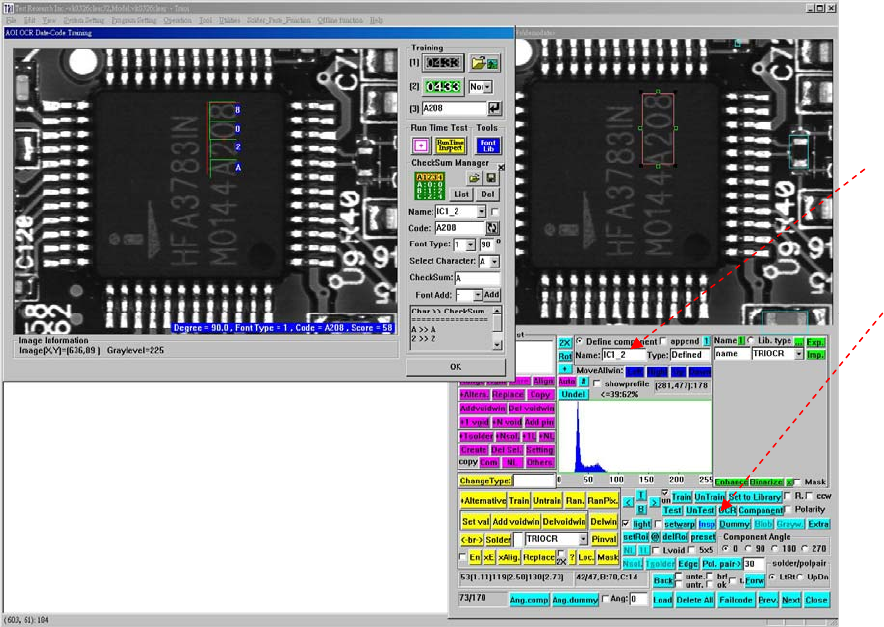Click the cyan OCR button
Viewport: 884px width, 627px height.
pos(727,510)
